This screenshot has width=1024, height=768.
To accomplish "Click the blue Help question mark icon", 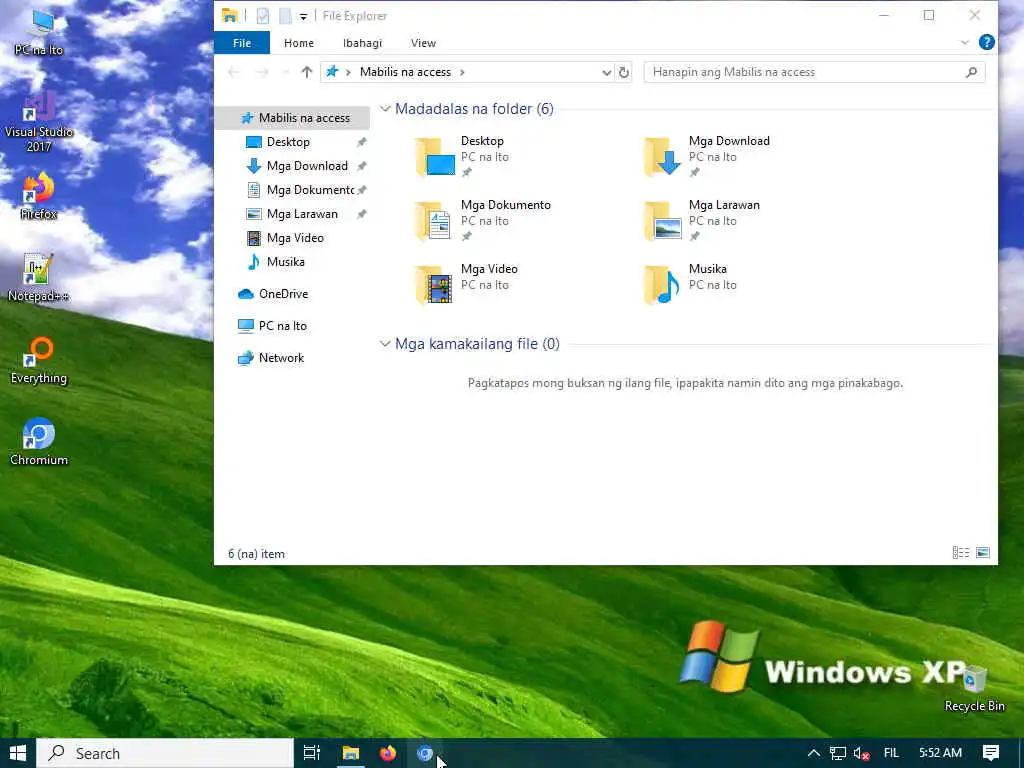I will coord(986,42).
